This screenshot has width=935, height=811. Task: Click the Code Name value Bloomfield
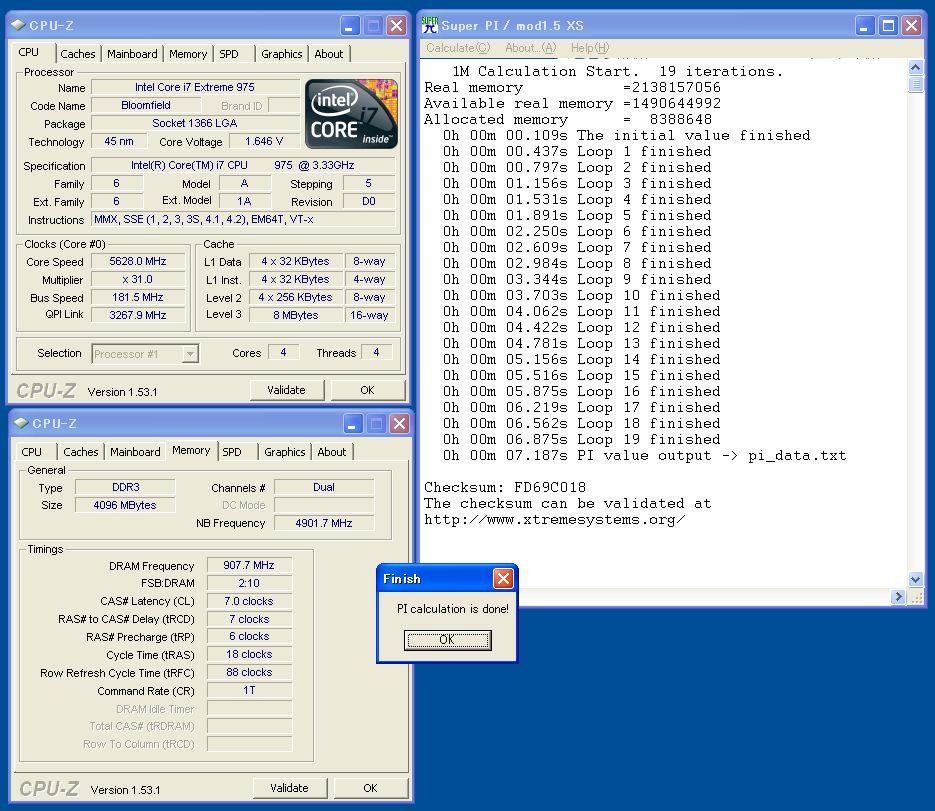[x=146, y=105]
